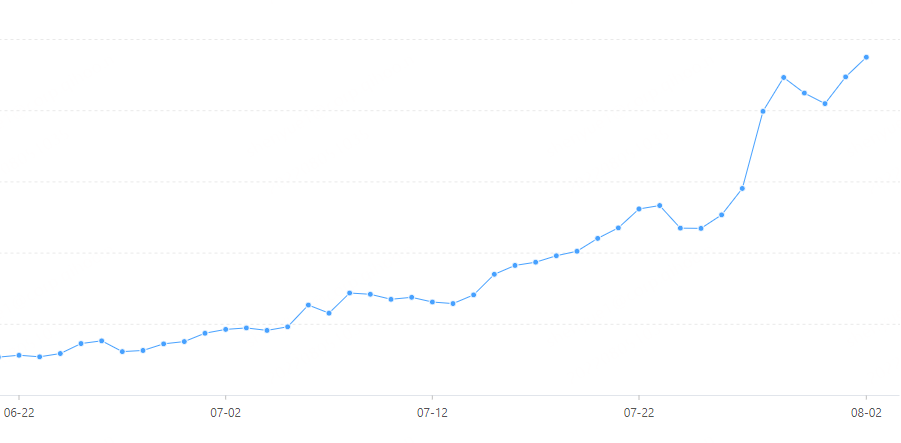
Task: Click the data point above 07-12
Action: click(432, 301)
